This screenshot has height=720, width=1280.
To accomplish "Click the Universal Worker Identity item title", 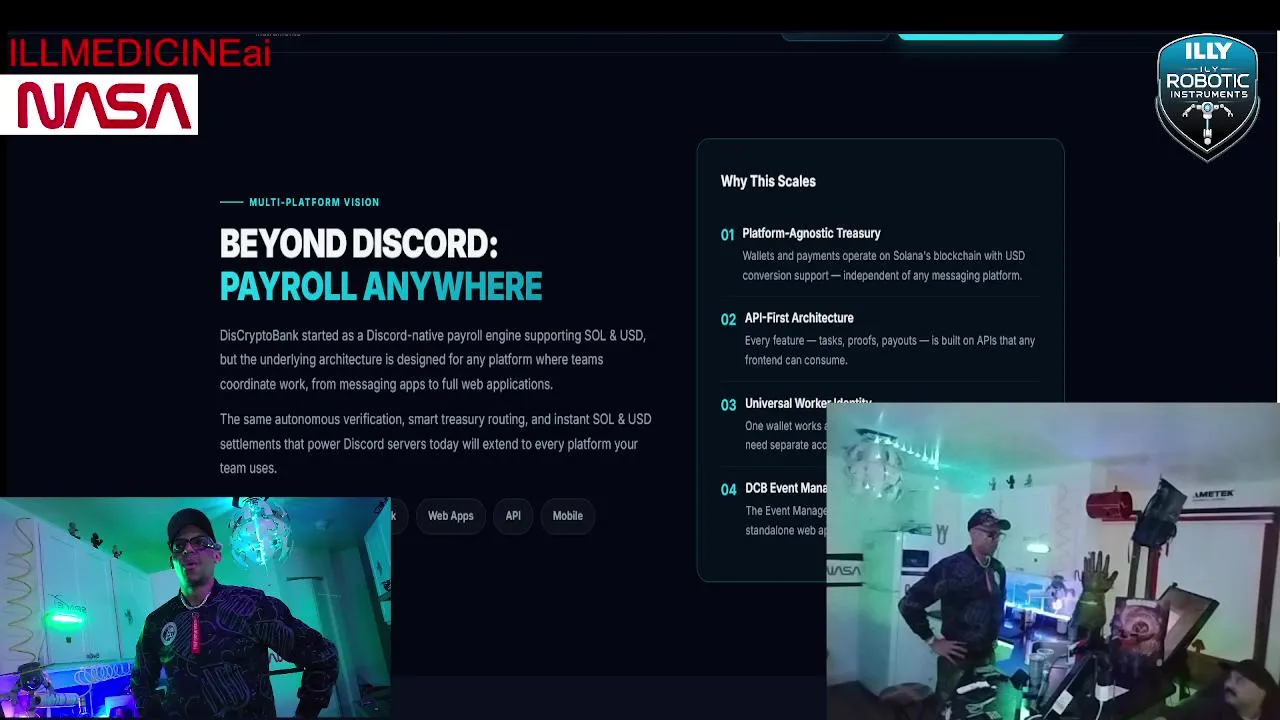I will (808, 403).
